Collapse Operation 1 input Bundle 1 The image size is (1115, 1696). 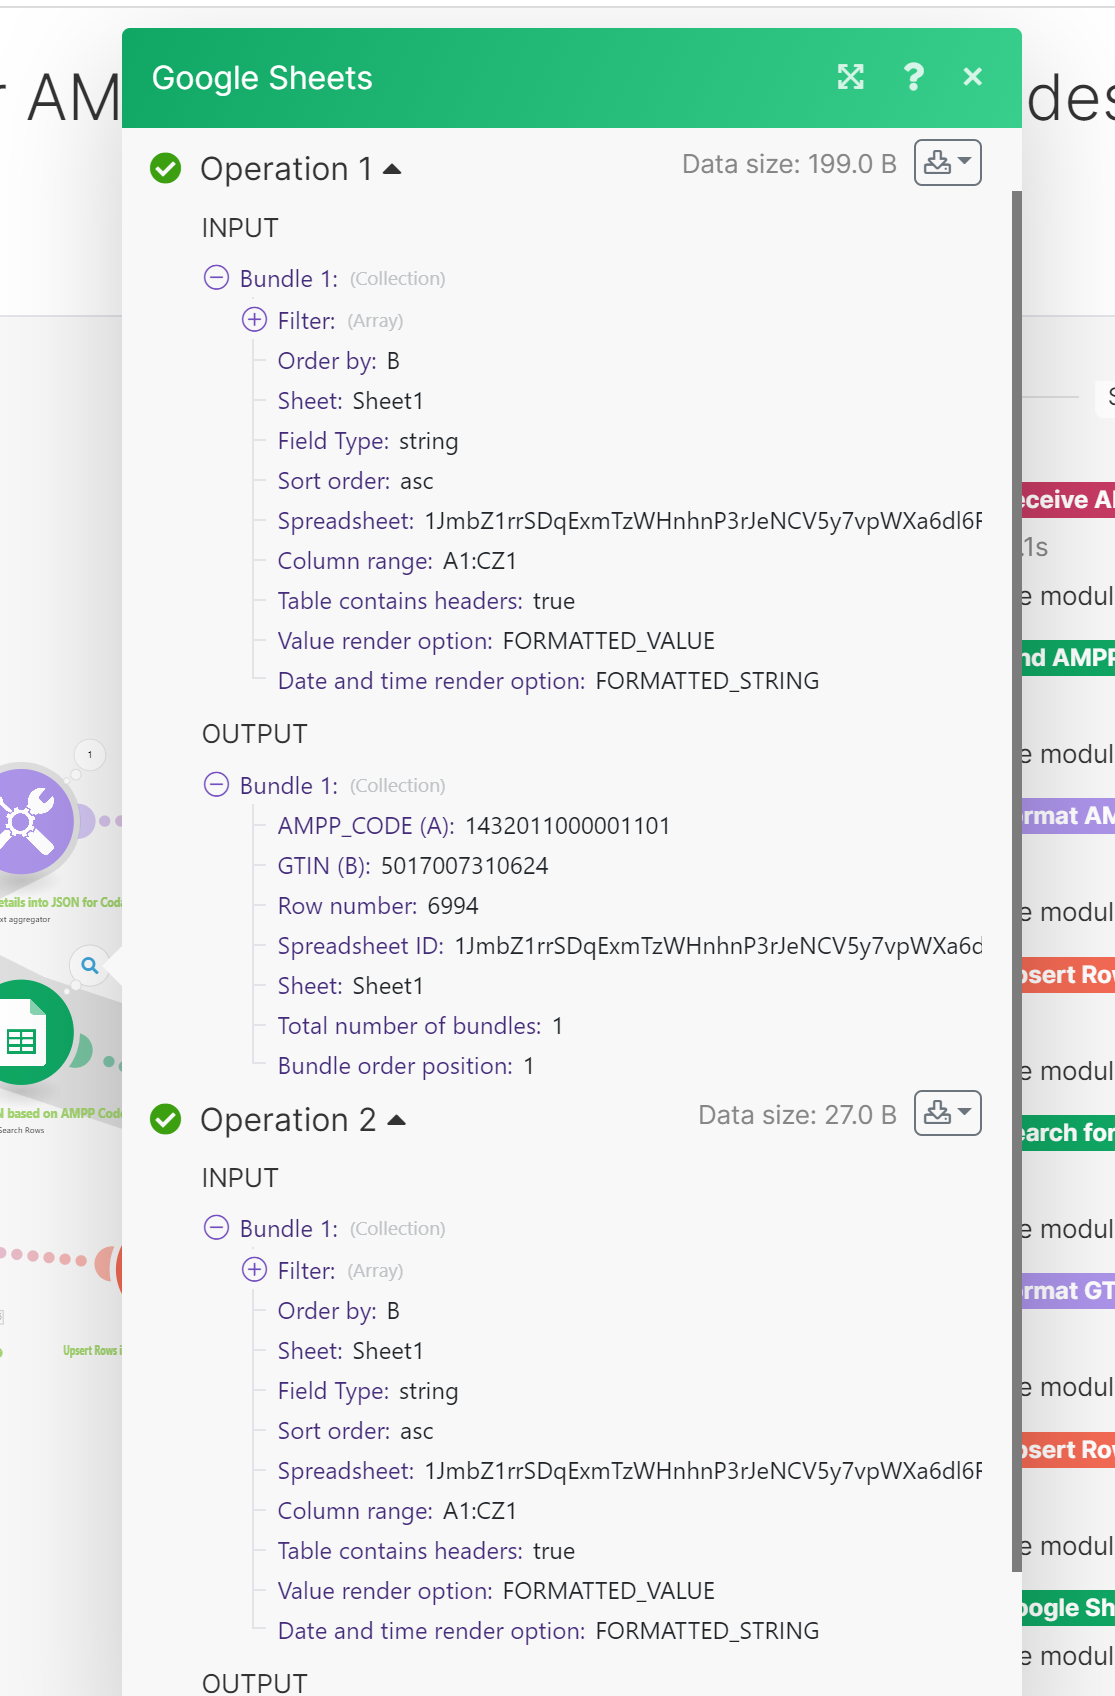[x=216, y=278]
